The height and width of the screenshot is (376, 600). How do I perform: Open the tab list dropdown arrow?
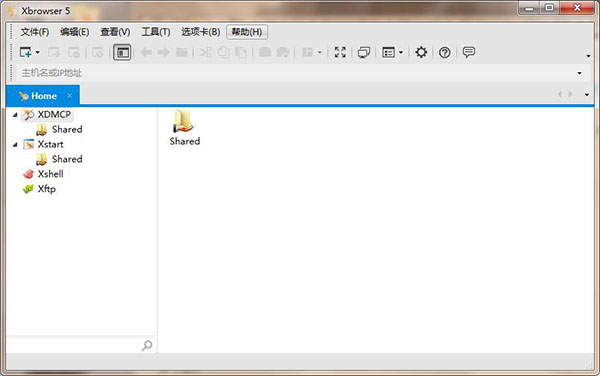tap(587, 94)
